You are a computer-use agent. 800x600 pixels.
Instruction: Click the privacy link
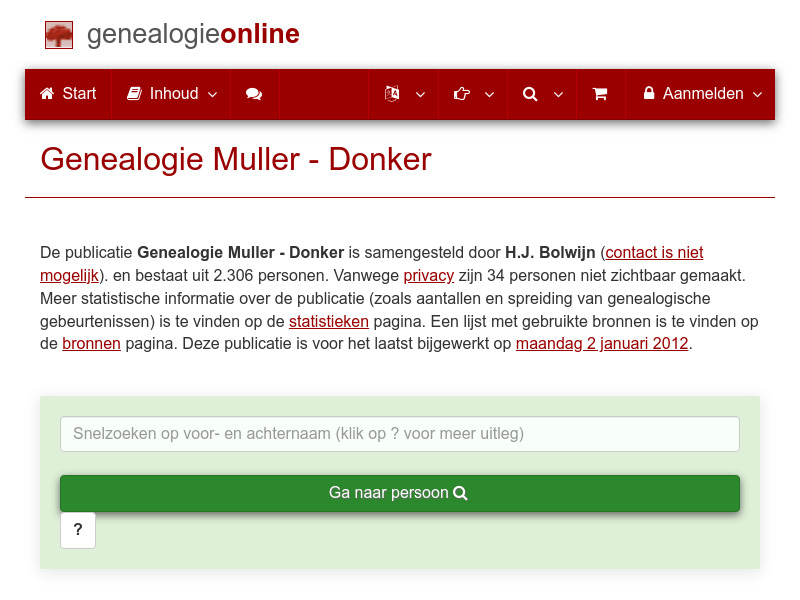pyautogui.click(x=429, y=275)
